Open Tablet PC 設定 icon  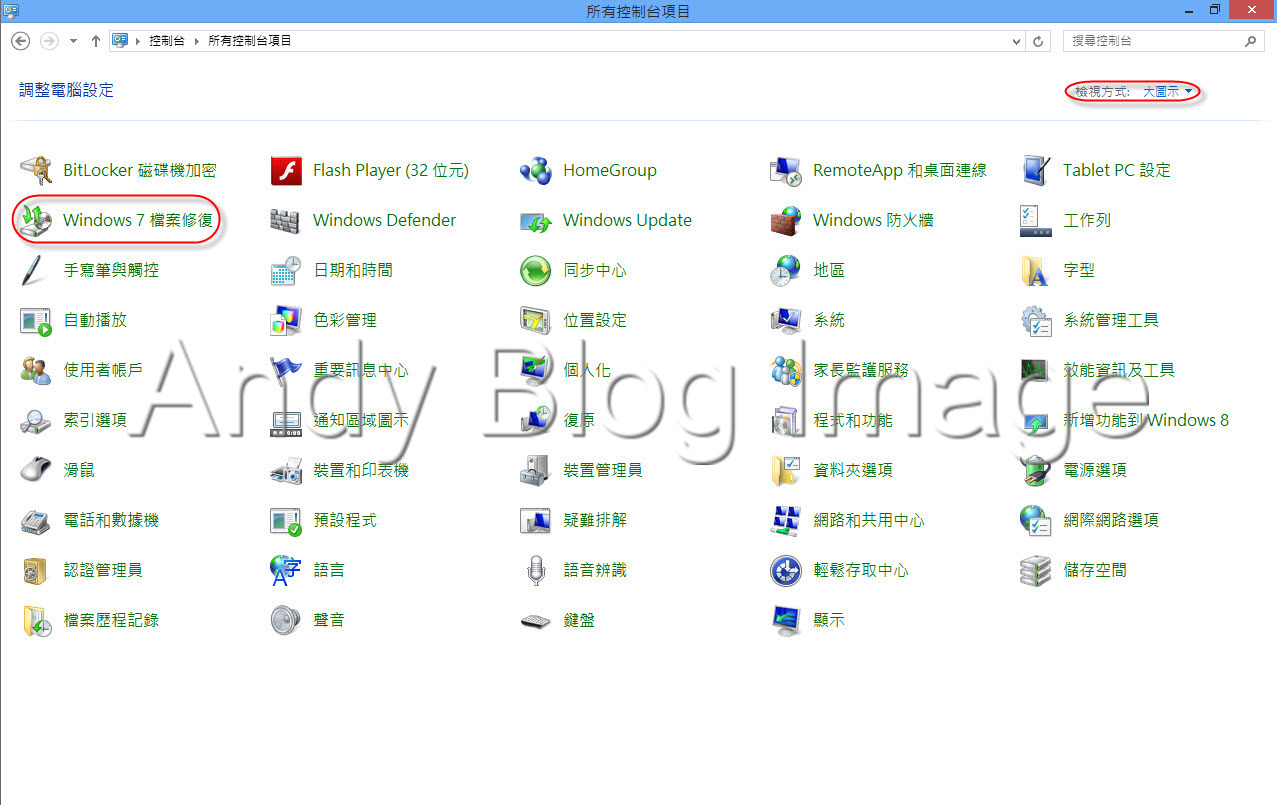point(1036,170)
